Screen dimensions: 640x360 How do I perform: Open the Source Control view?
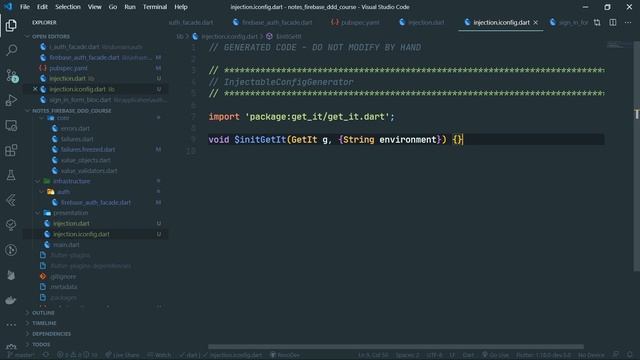pyautogui.click(x=11, y=76)
